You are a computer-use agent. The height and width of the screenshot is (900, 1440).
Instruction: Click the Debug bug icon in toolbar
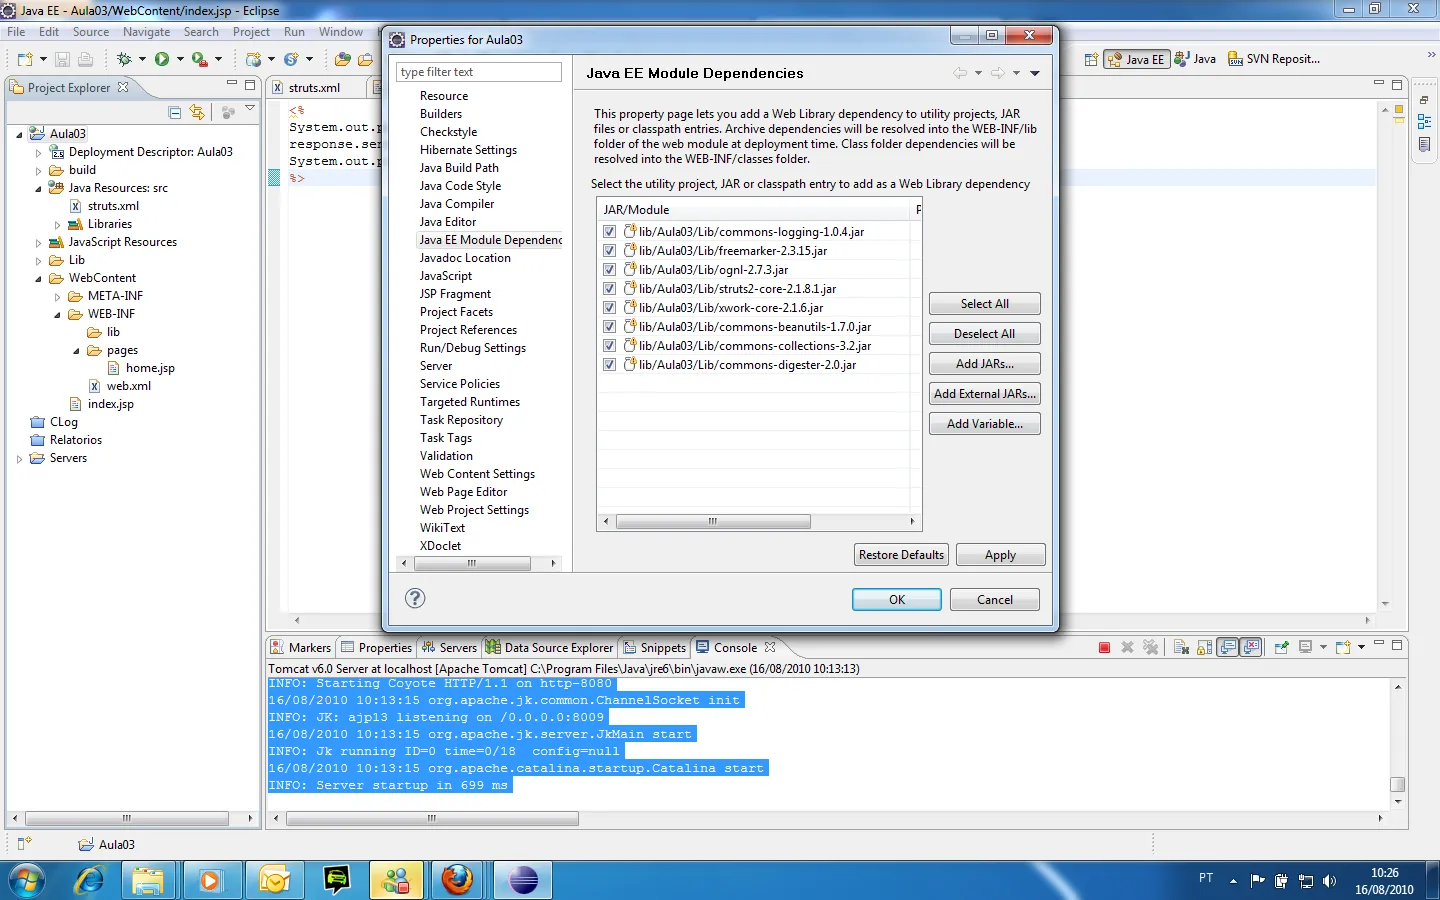pos(124,59)
